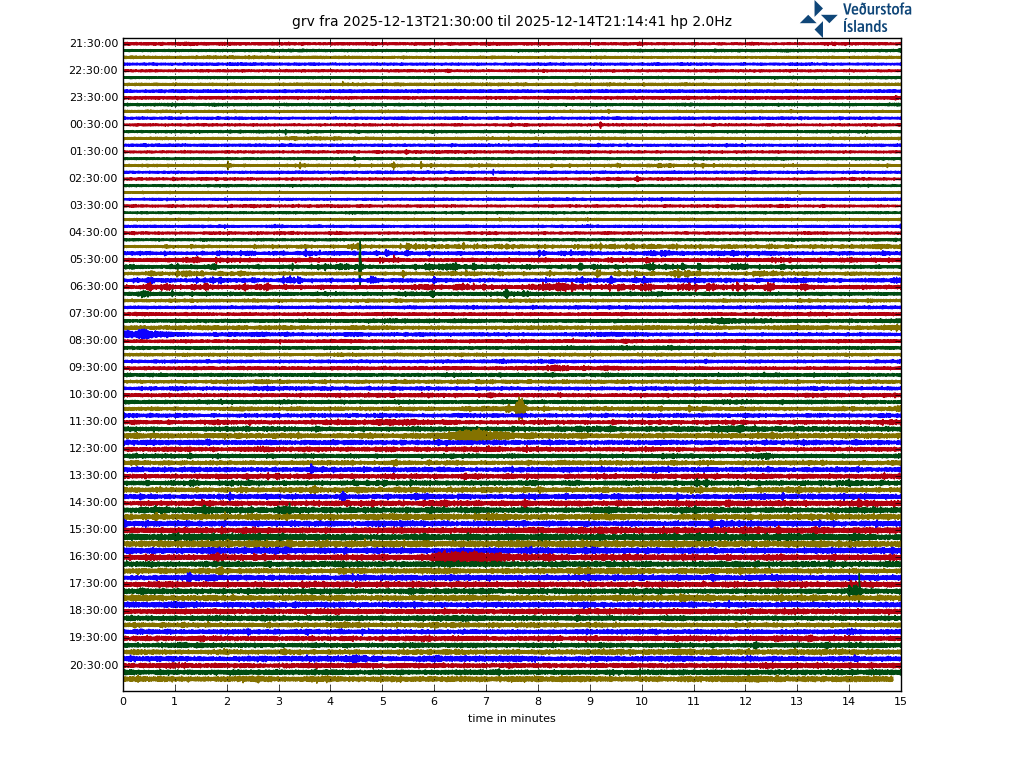Click the wide olive burst below the 11:30 trace
1024x768 pixels.
[478, 435]
